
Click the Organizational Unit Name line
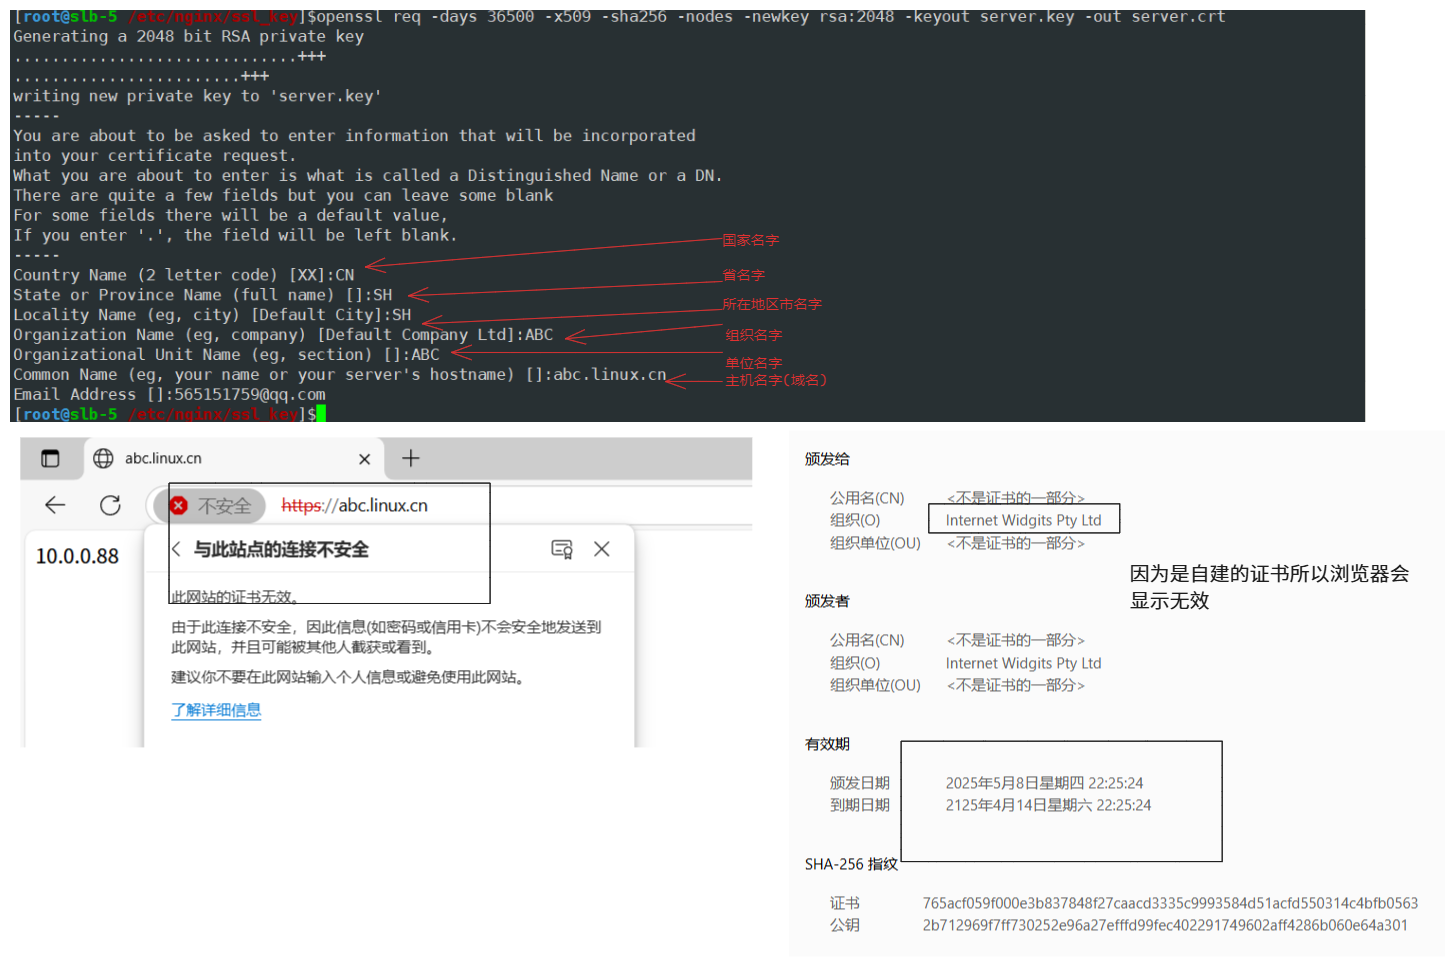[x=226, y=354]
